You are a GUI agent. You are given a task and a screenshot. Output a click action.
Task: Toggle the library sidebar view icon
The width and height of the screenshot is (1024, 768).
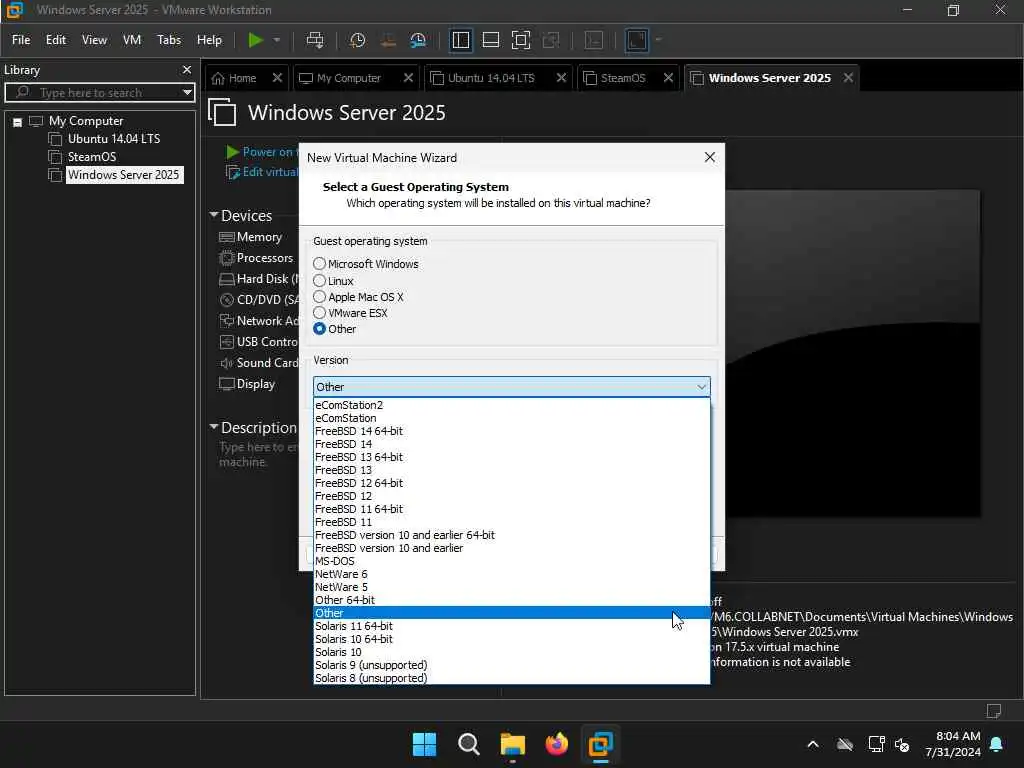(460, 40)
